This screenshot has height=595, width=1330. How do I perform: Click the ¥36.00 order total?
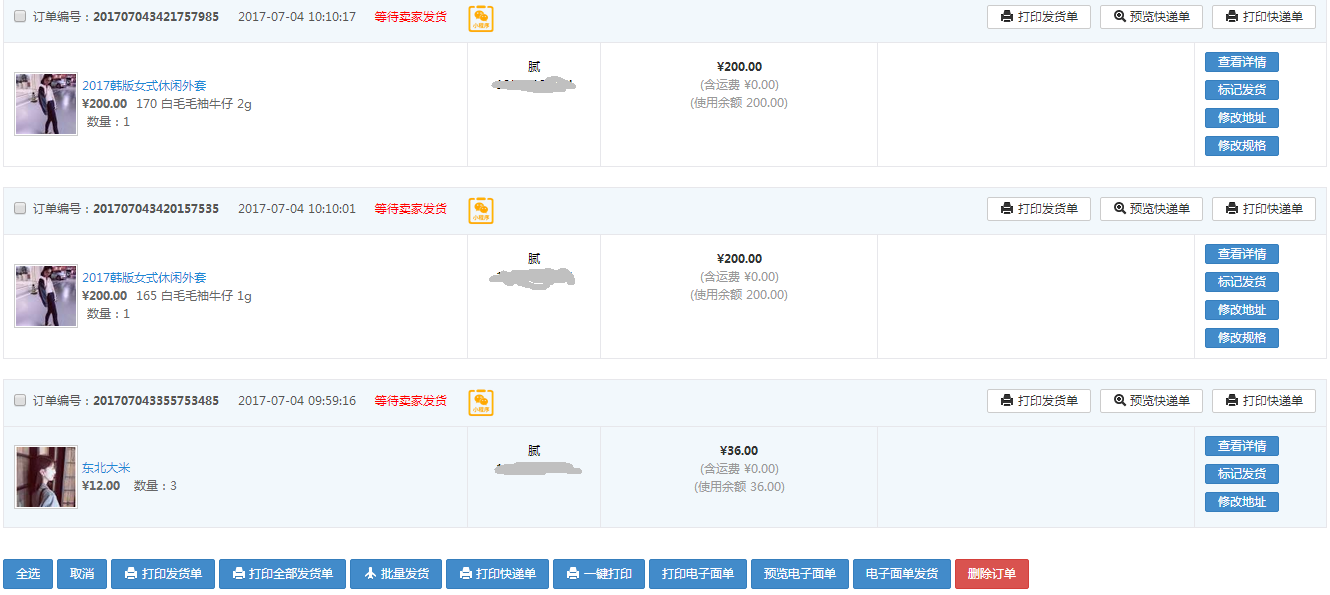[x=739, y=451]
